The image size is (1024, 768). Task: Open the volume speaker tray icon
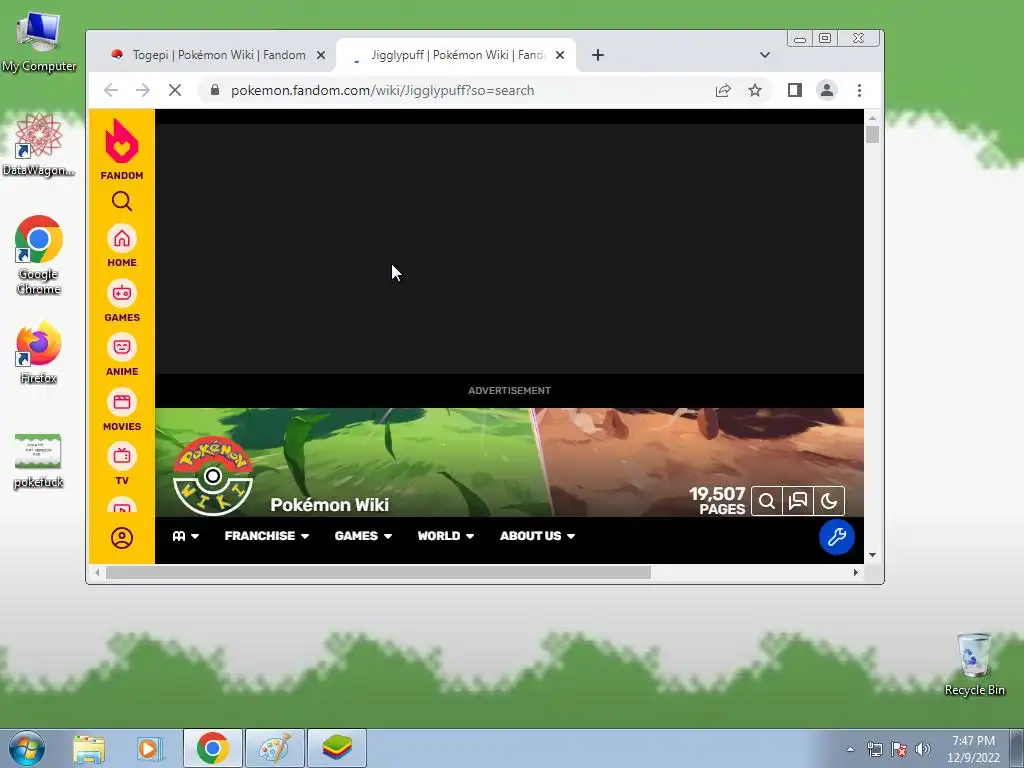click(923, 749)
